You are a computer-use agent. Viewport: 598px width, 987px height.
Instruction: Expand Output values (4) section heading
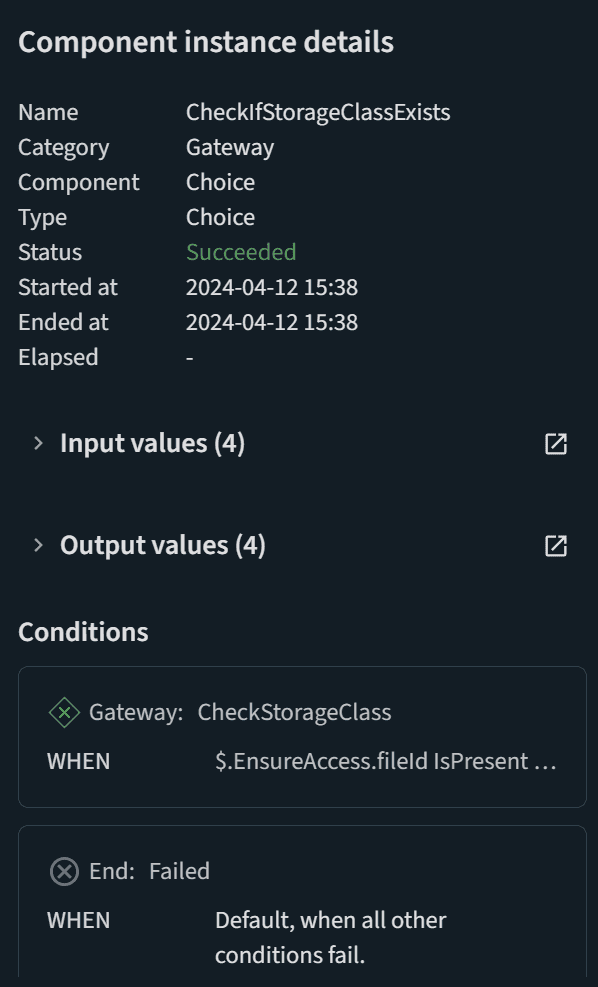[x=162, y=545]
